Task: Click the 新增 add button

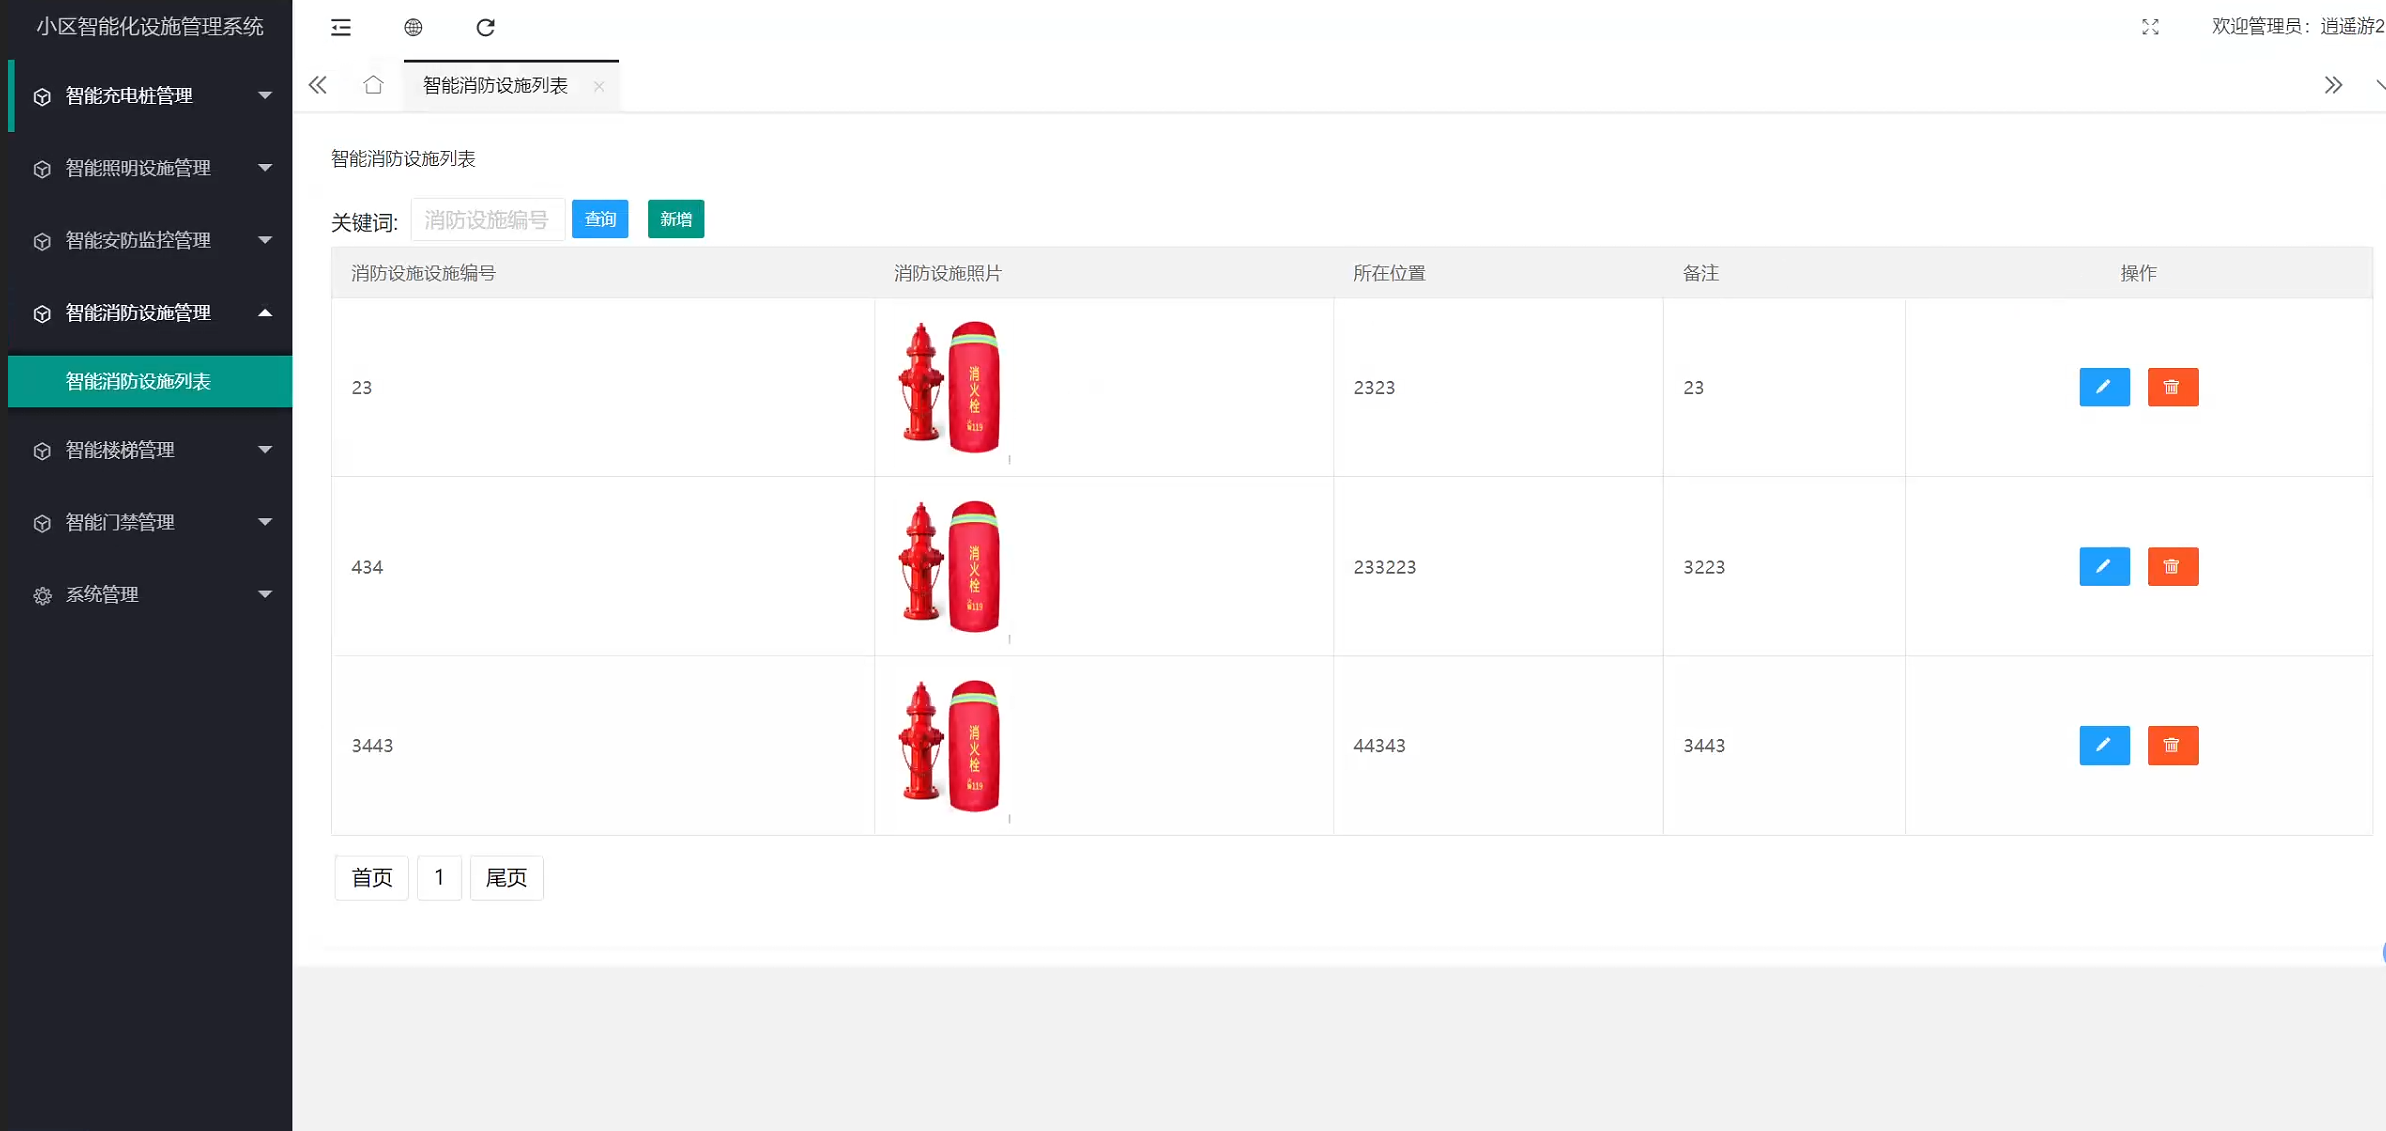Action: 676,219
